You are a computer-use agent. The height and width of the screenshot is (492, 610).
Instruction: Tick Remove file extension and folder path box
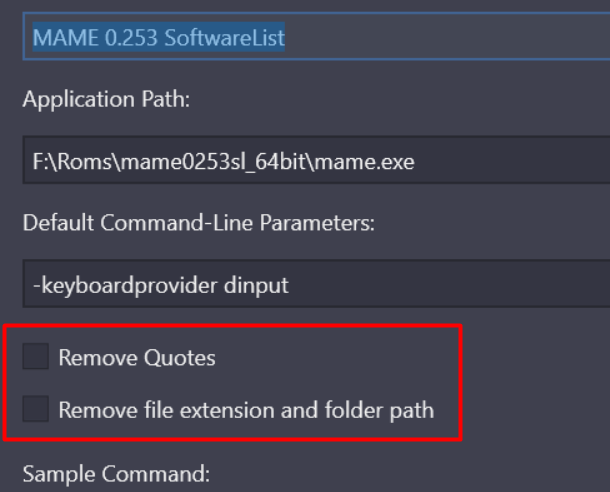(x=35, y=409)
